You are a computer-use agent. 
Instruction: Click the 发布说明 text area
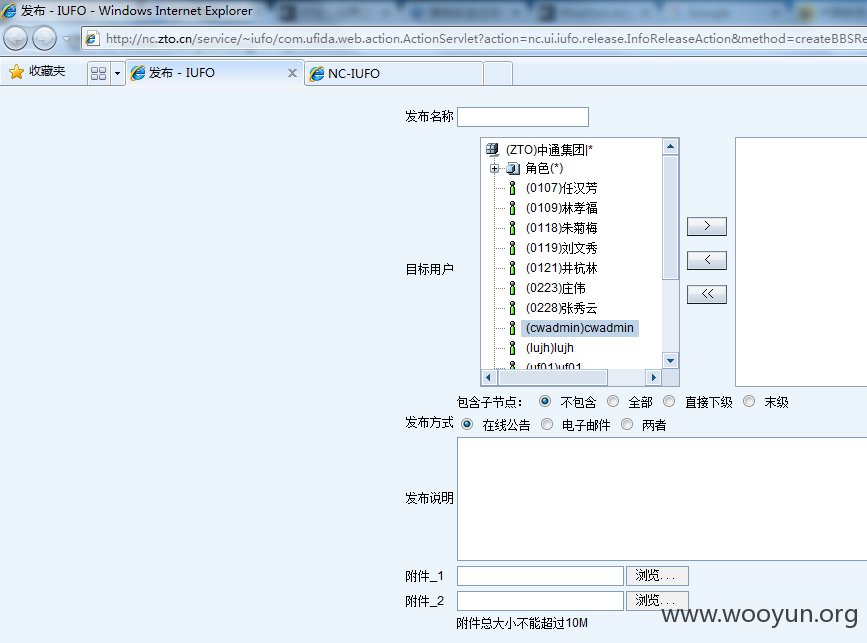point(662,499)
